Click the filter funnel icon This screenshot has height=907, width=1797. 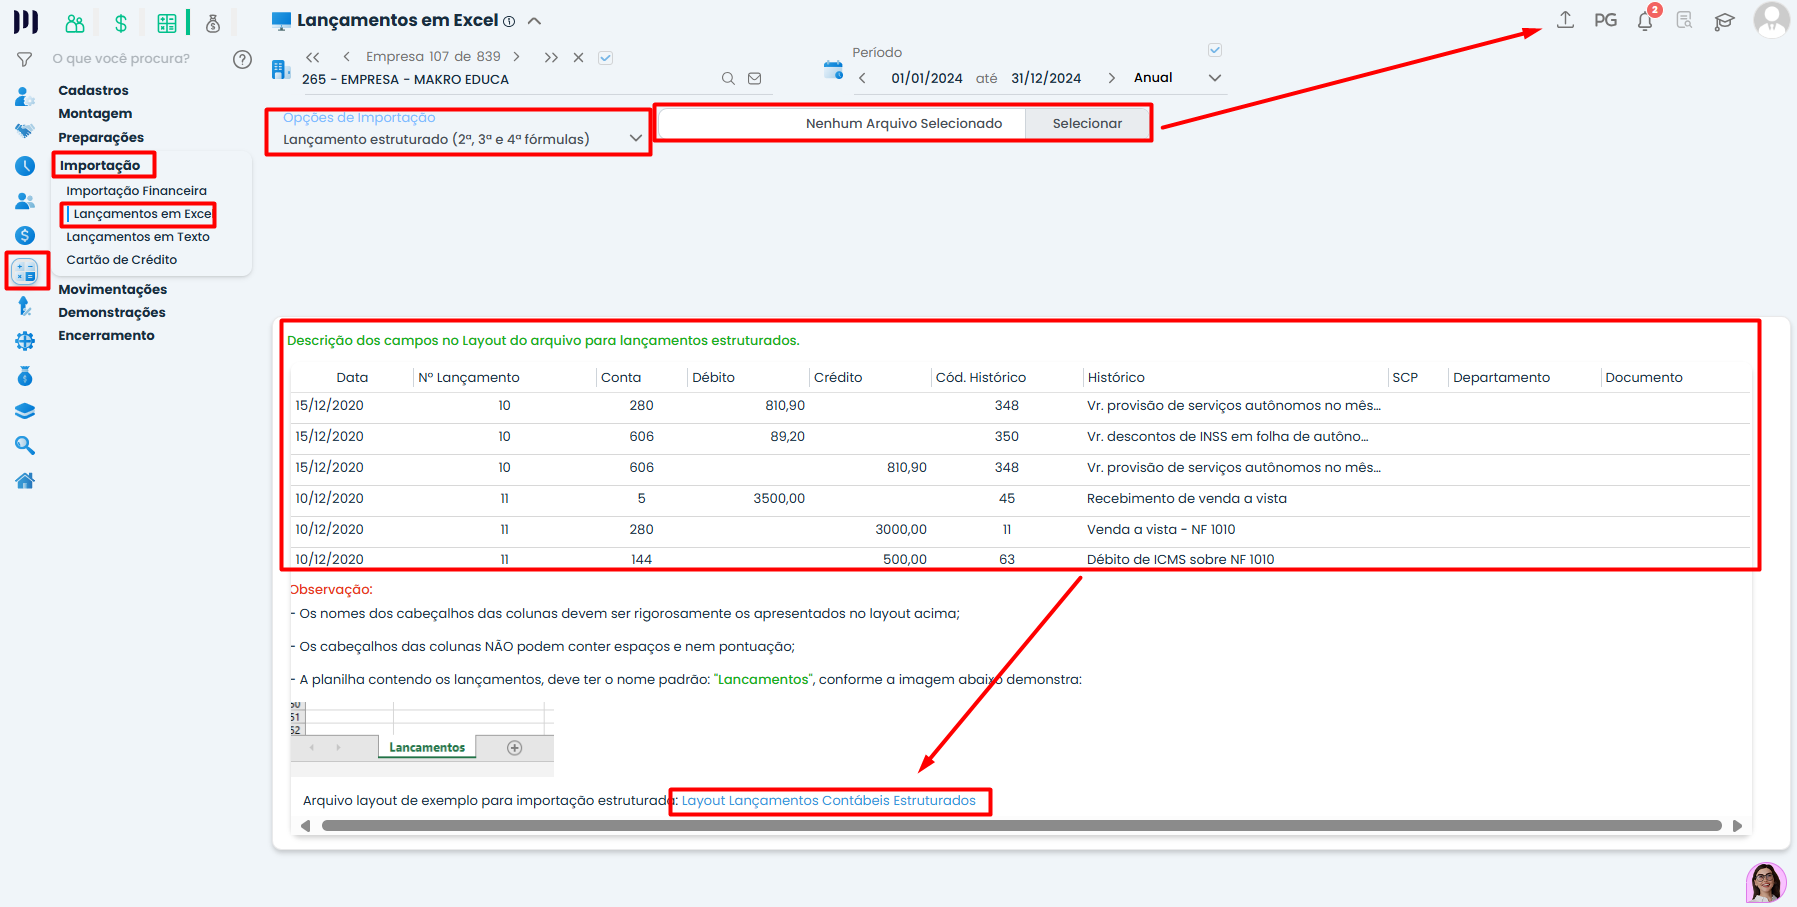click(25, 60)
